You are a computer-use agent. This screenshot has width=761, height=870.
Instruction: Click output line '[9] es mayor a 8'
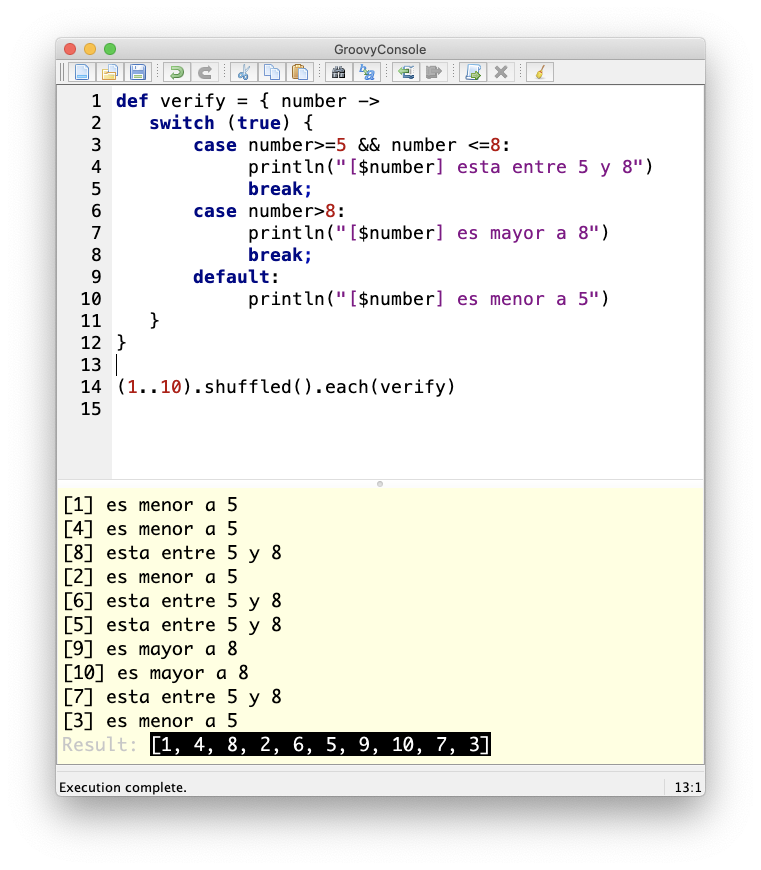click(150, 649)
